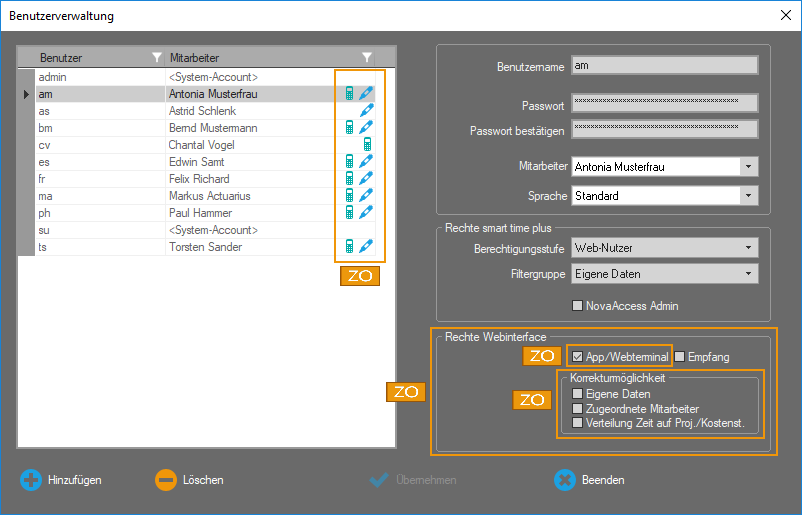Enable the Zugeordnete Mitarbeiter correction option
Screen dimensions: 802x515
577,409
